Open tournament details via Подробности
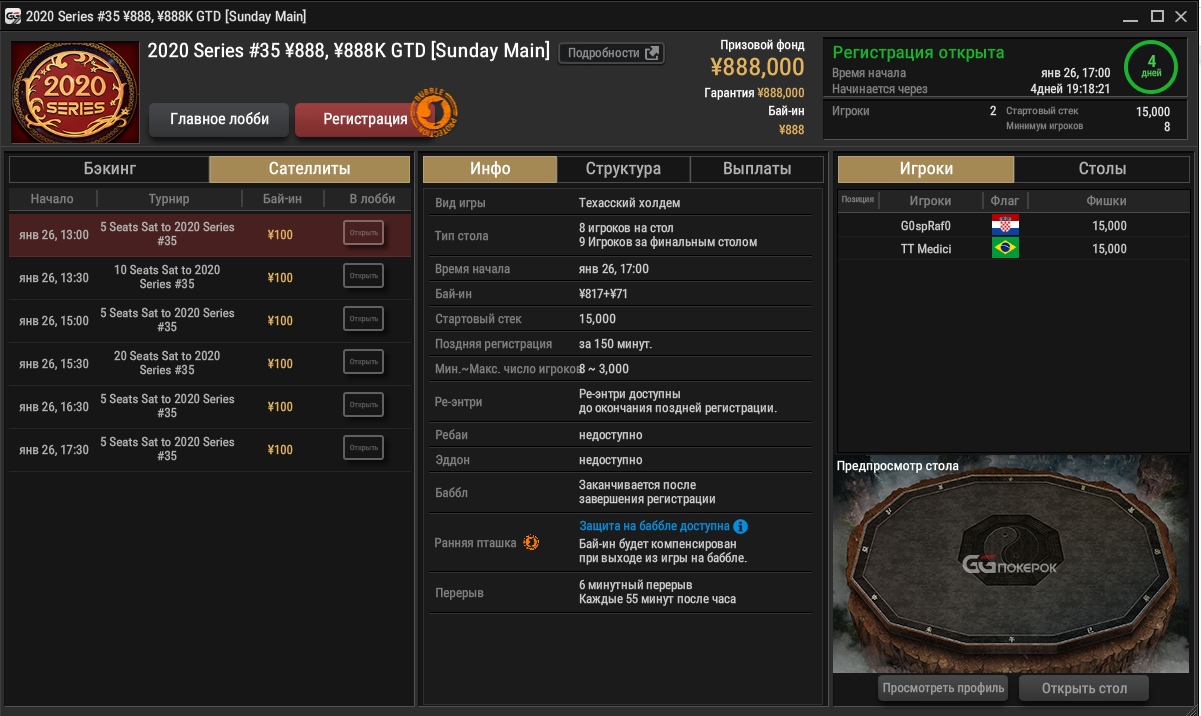Screen dimensions: 1201x716 coord(610,53)
